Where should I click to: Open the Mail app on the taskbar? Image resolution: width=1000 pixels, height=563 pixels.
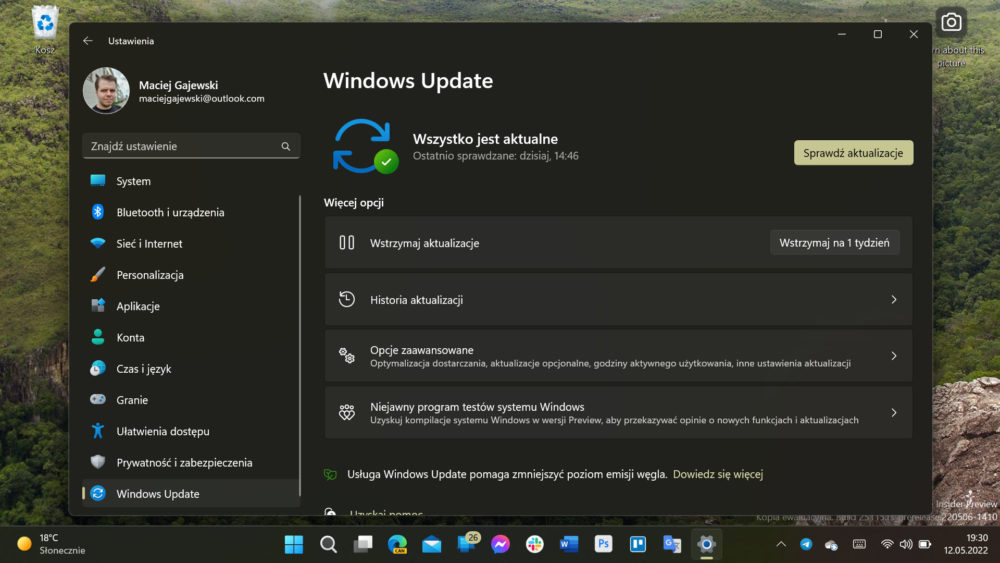pos(432,544)
